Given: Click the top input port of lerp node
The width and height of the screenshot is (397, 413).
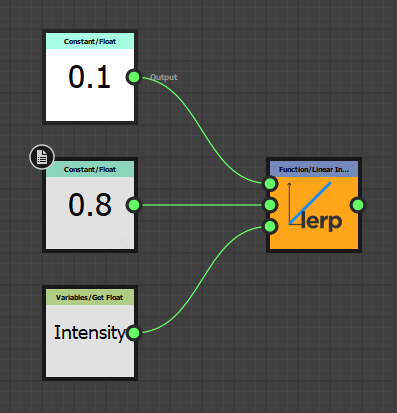Looking at the screenshot, I should click(x=270, y=183).
